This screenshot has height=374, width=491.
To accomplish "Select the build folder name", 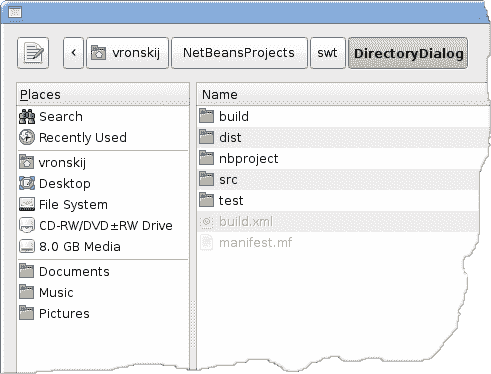I will (234, 117).
